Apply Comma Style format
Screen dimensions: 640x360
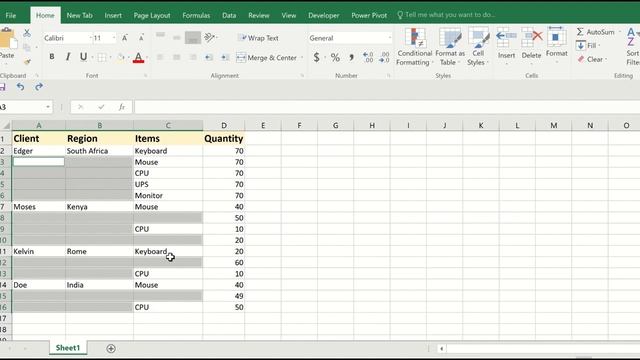[351, 57]
